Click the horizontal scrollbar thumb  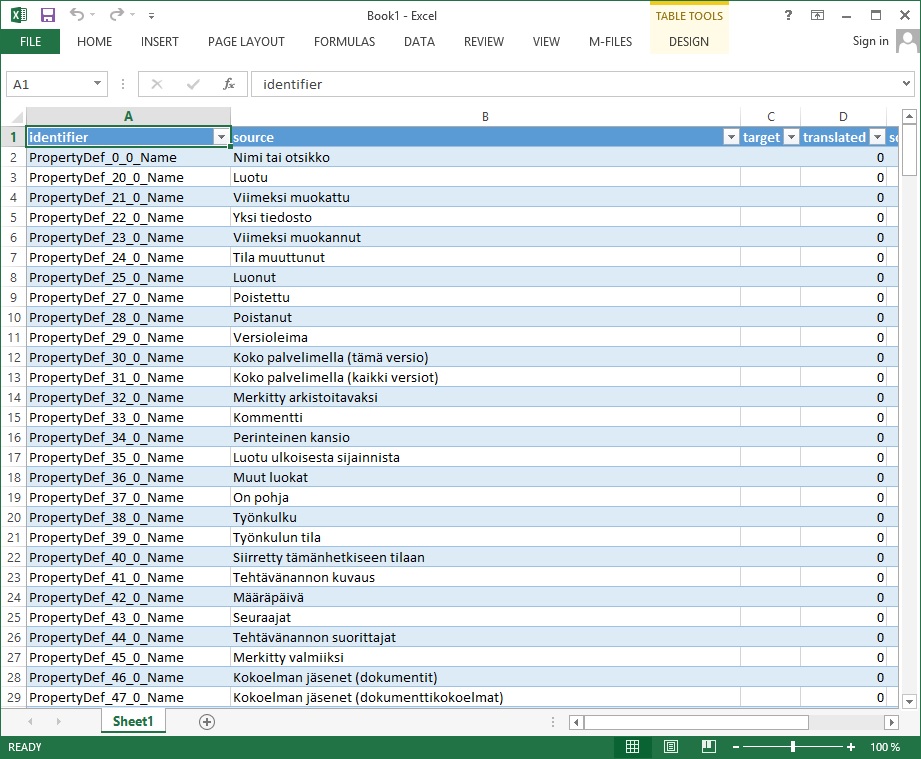point(696,722)
